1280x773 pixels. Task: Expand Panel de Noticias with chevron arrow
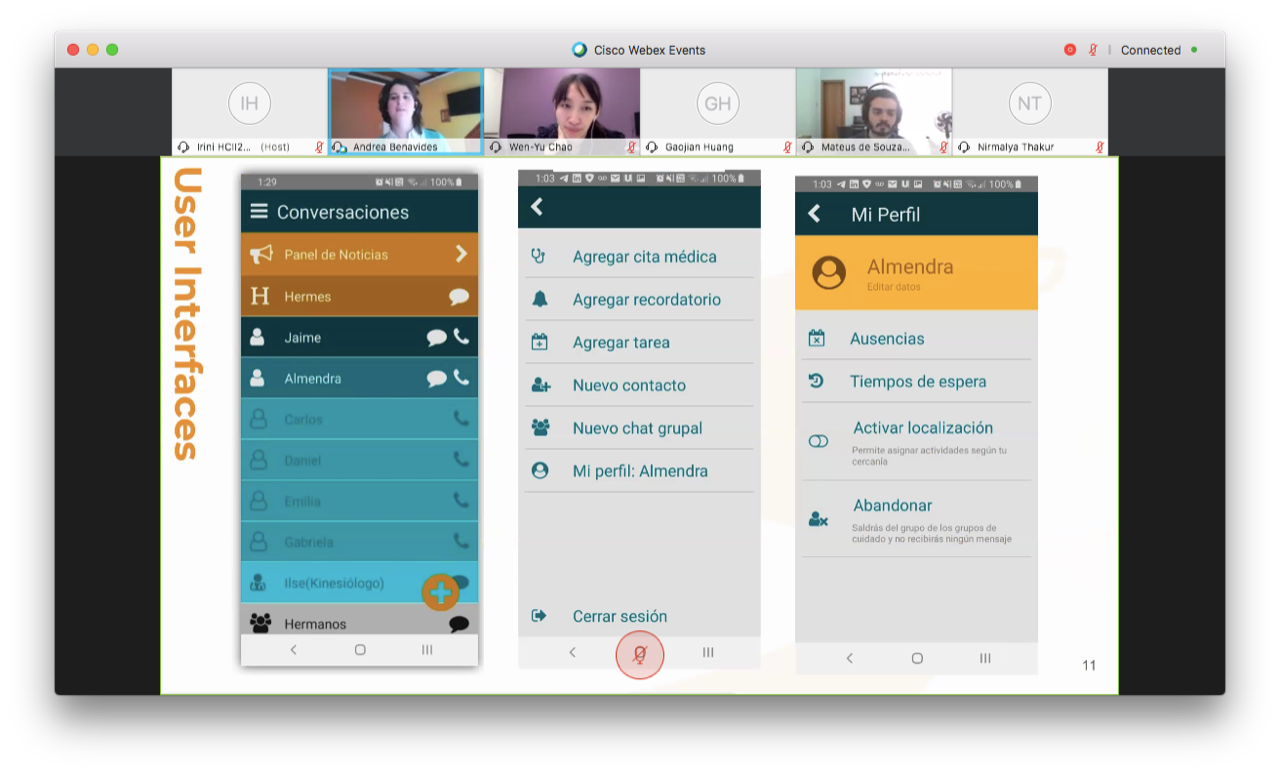(461, 254)
